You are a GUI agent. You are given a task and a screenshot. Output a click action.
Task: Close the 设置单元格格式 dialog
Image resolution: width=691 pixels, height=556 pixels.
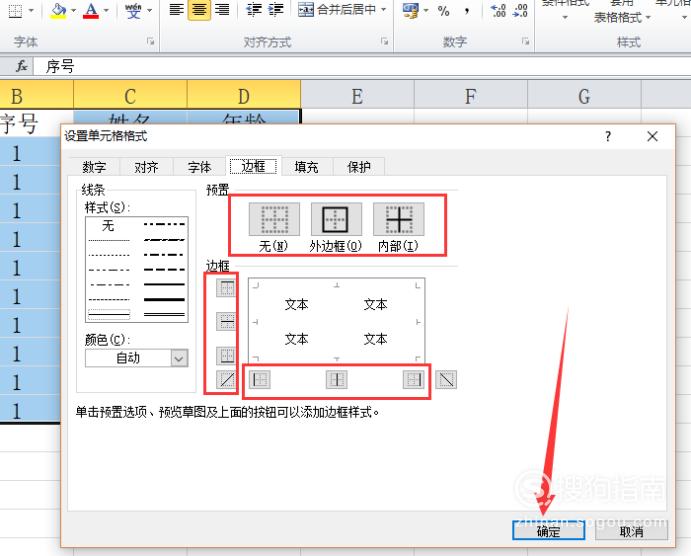[x=652, y=137]
